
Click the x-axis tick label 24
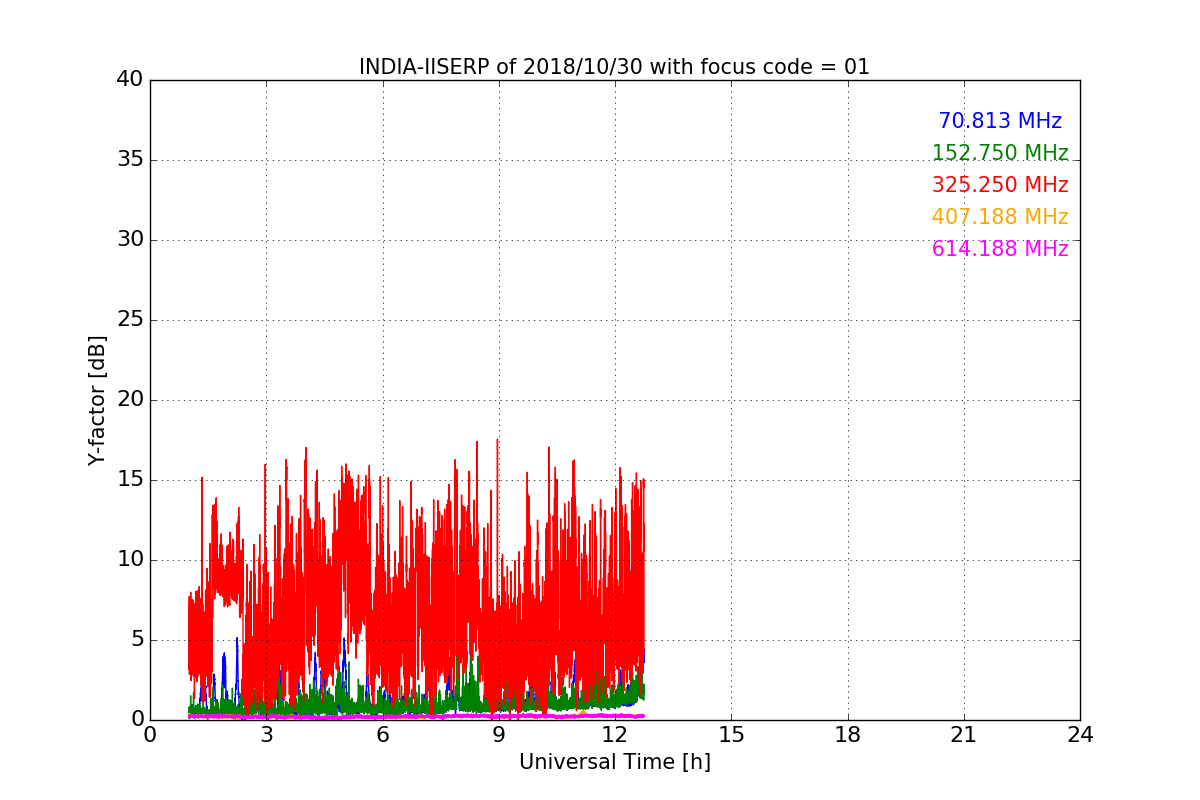(1080, 735)
